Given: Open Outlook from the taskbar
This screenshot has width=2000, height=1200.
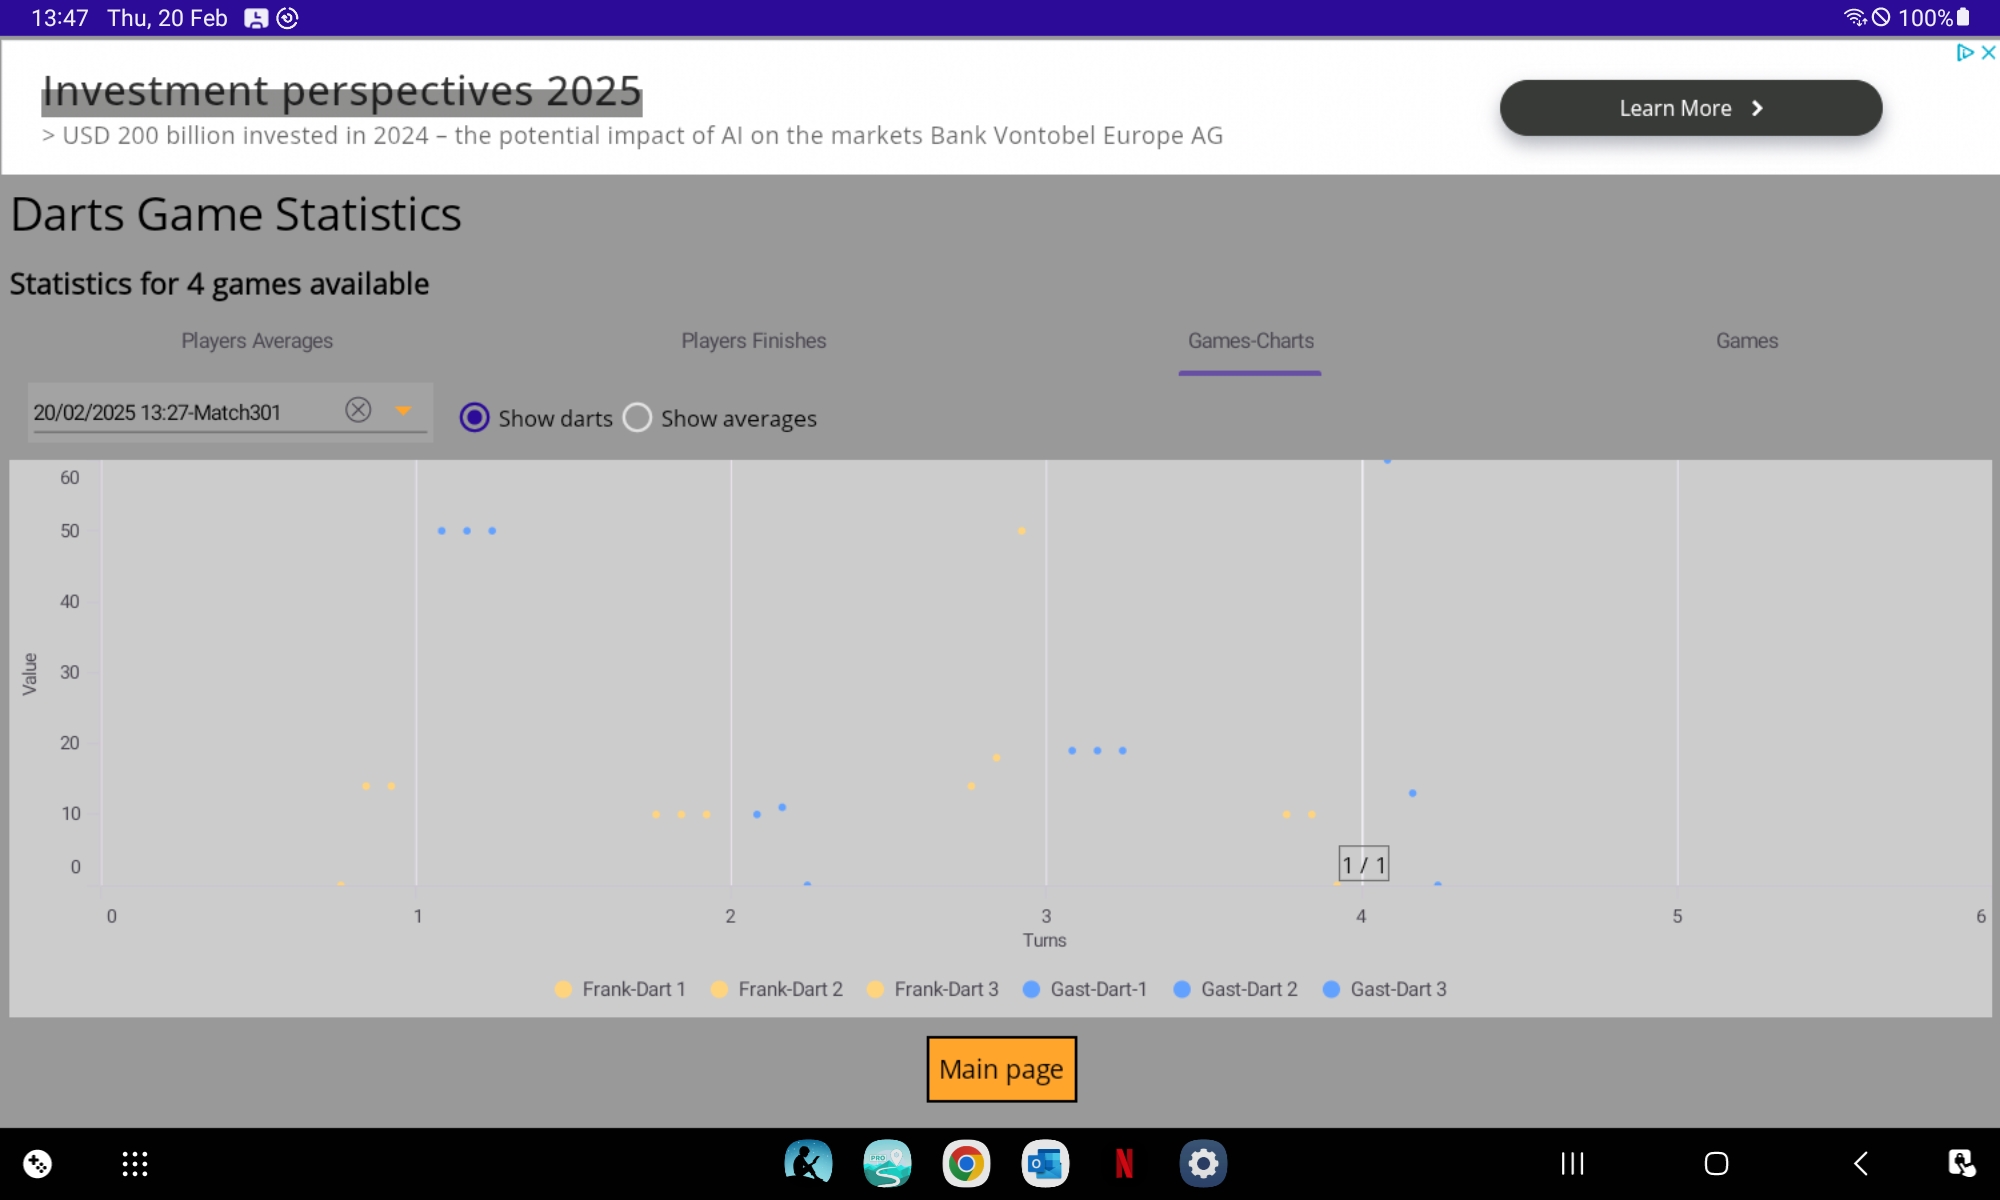Looking at the screenshot, I should [1045, 1163].
